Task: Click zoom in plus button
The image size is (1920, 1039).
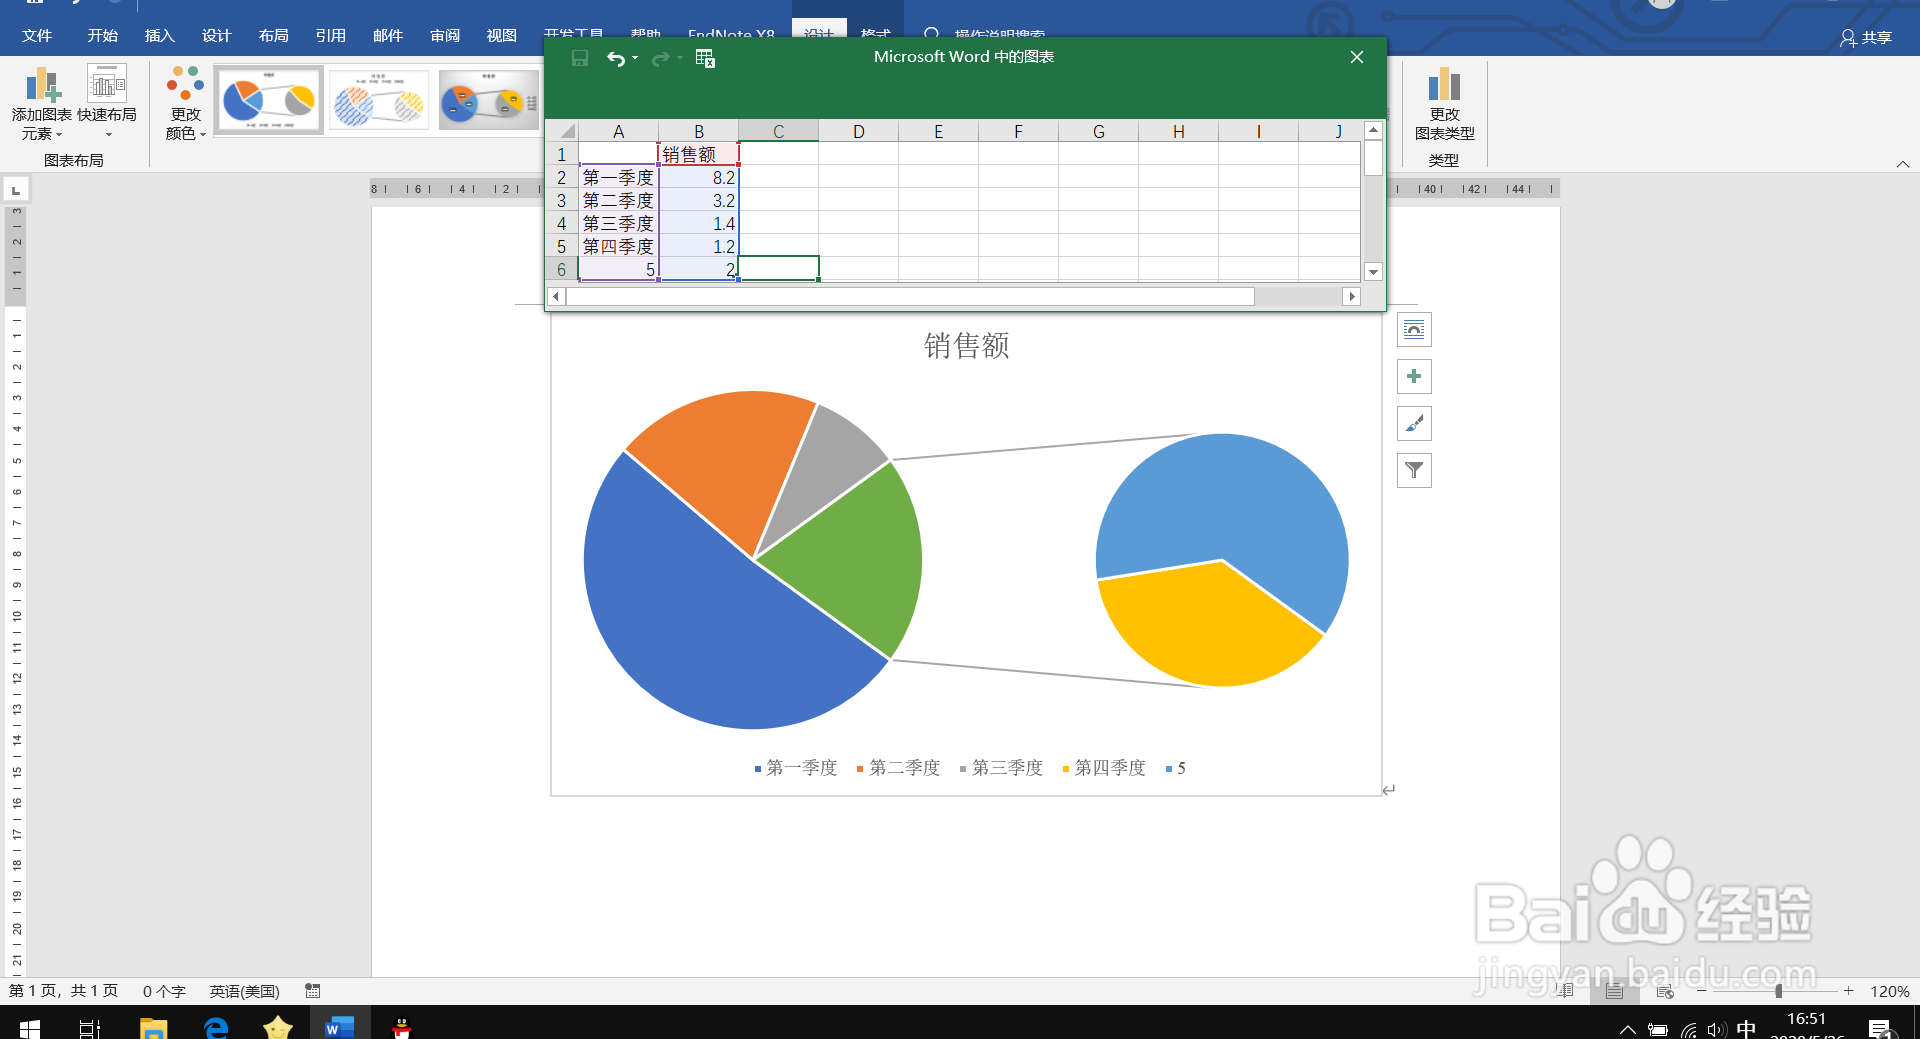Action: click(x=1849, y=991)
